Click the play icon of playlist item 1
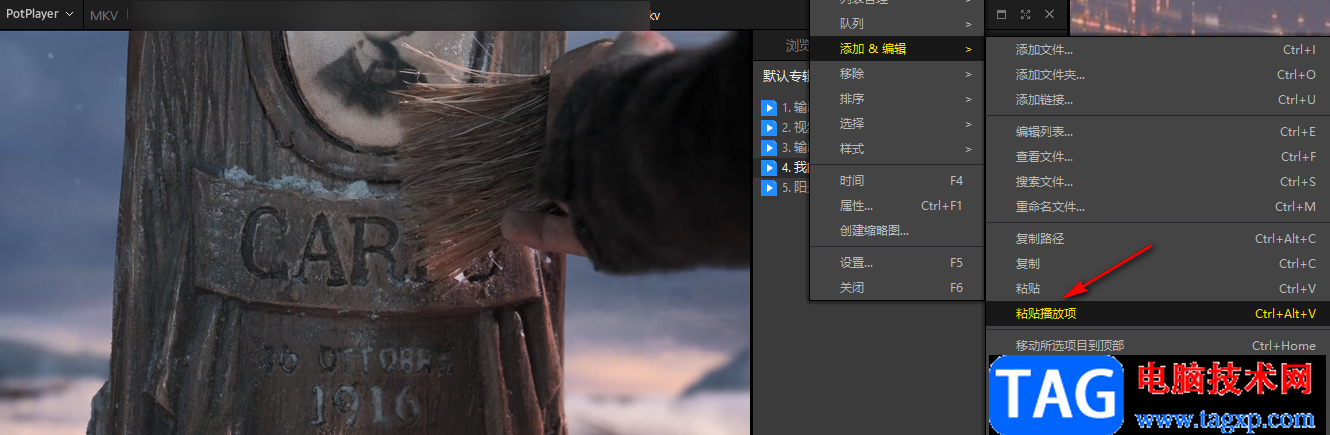1330x435 pixels. pyautogui.click(x=769, y=107)
